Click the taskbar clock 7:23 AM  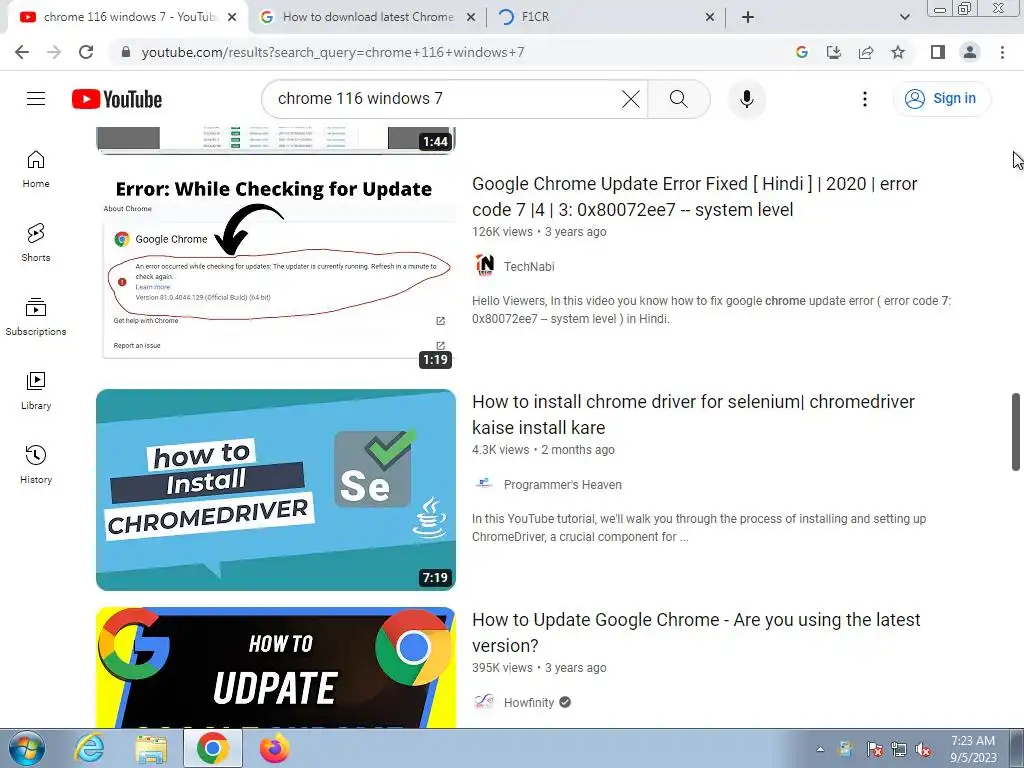(973, 748)
